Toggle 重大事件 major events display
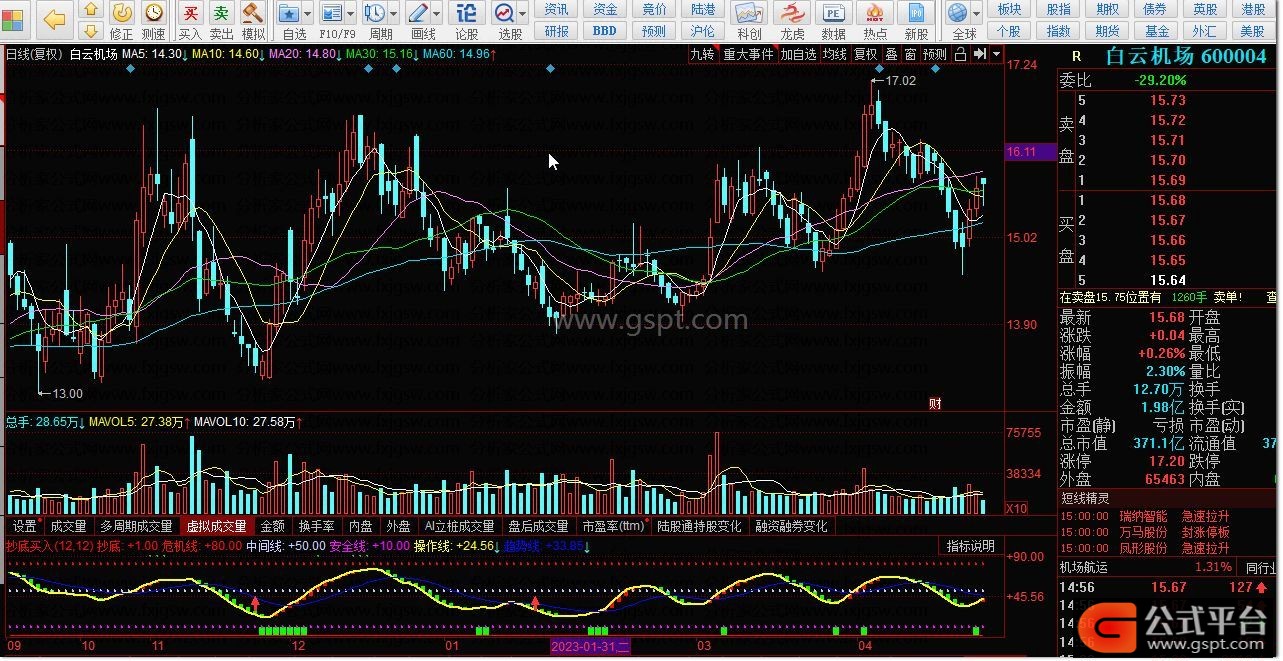 749,54
